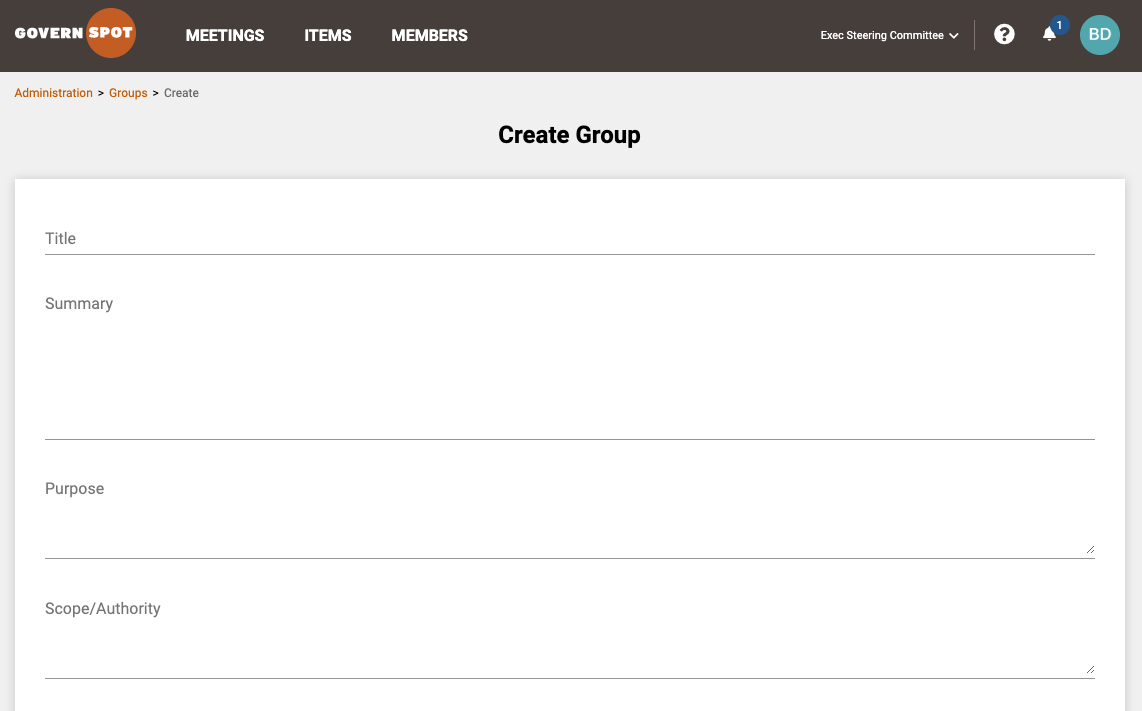The height and width of the screenshot is (711, 1142).
Task: Click the Purpose field resize handle
Action: 1090,549
